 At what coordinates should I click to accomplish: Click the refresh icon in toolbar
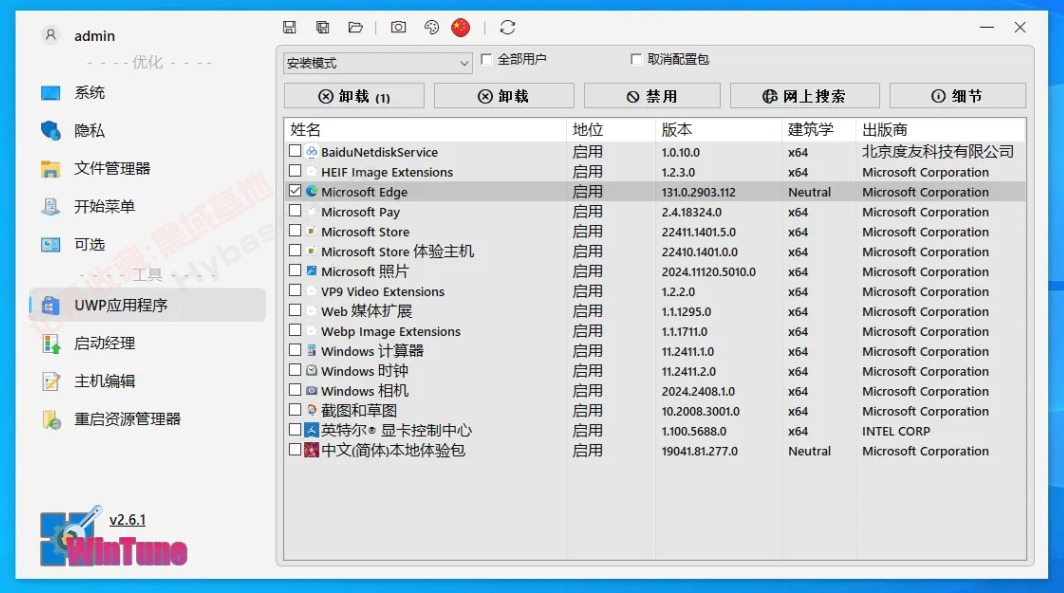point(508,27)
